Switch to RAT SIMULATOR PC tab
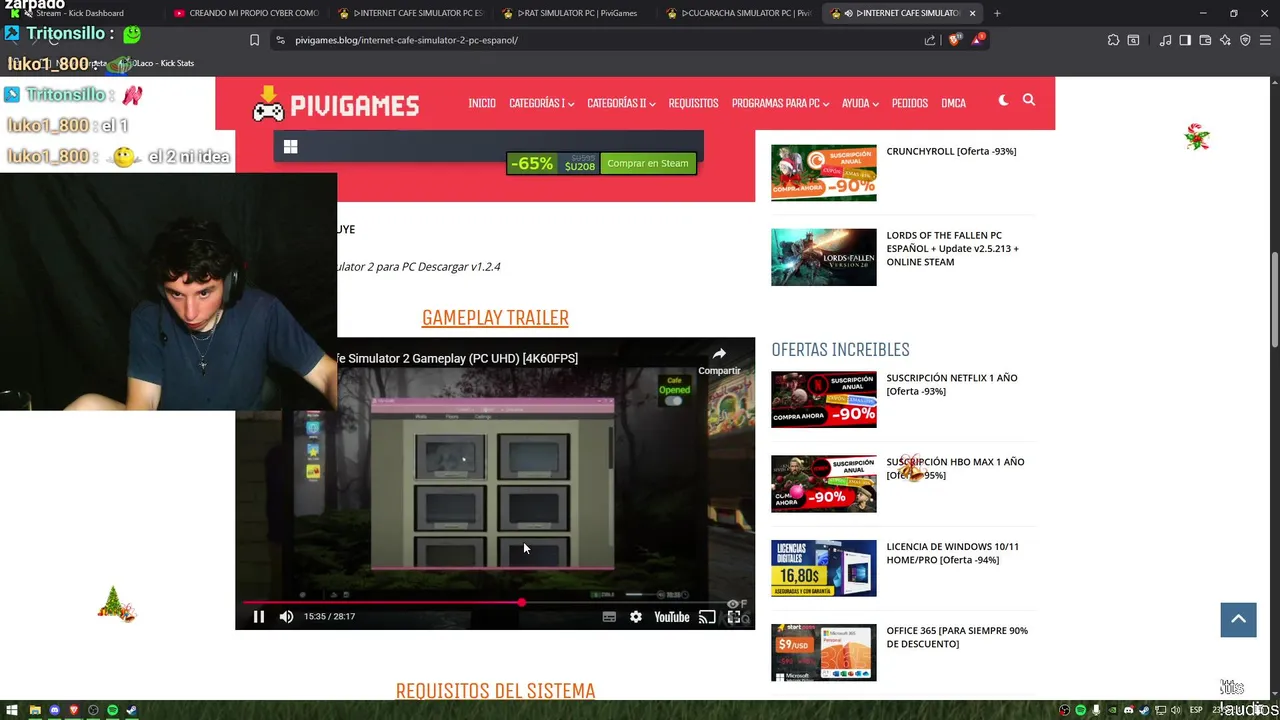This screenshot has height=720, width=1280. pos(570,13)
